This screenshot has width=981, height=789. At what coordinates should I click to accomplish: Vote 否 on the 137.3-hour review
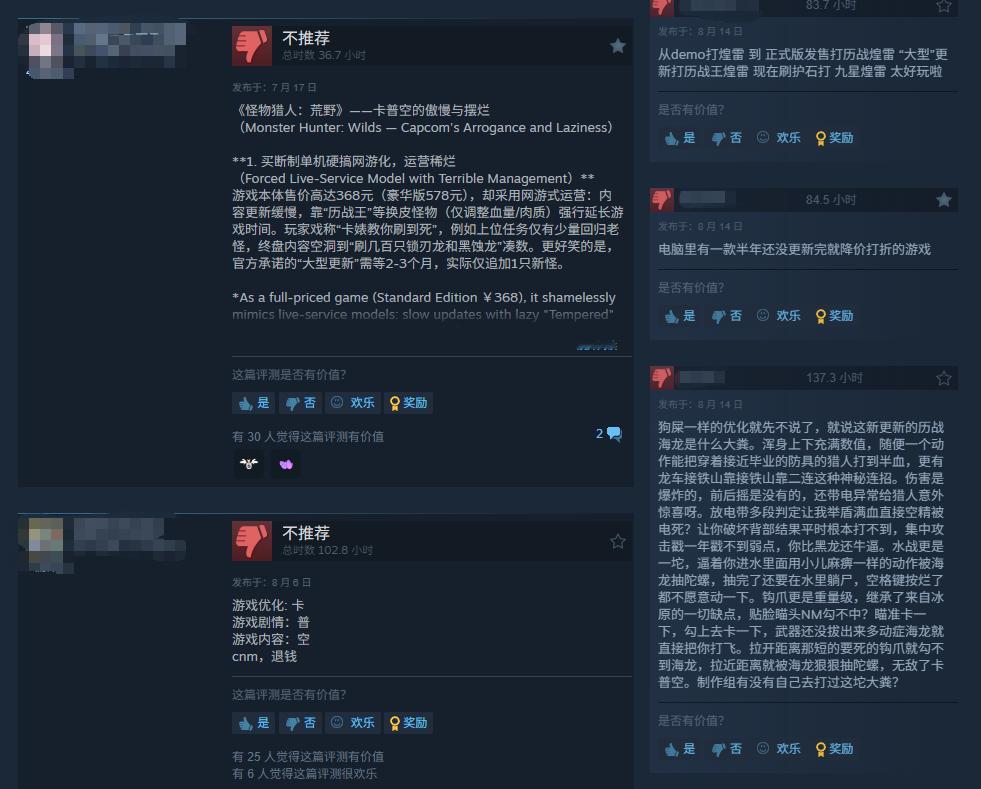click(x=726, y=748)
